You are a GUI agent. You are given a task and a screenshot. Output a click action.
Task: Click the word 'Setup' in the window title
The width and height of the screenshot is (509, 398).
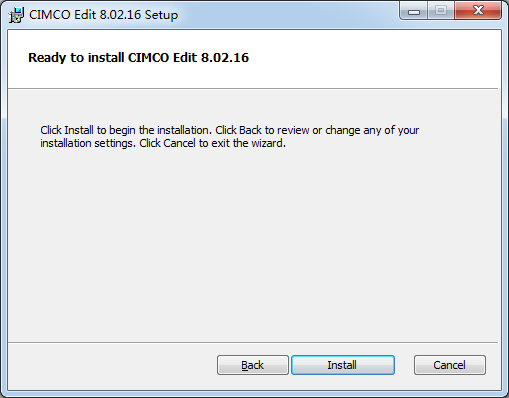161,15
